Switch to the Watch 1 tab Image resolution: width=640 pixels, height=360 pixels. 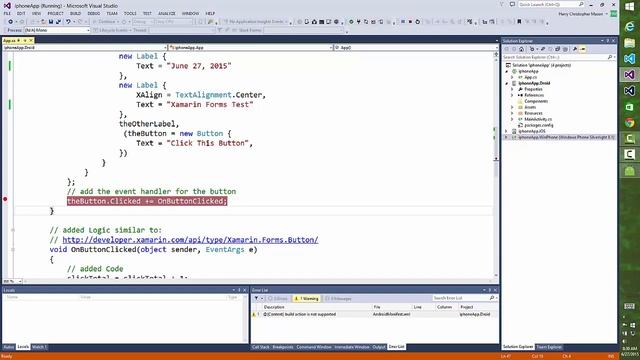[39, 347]
